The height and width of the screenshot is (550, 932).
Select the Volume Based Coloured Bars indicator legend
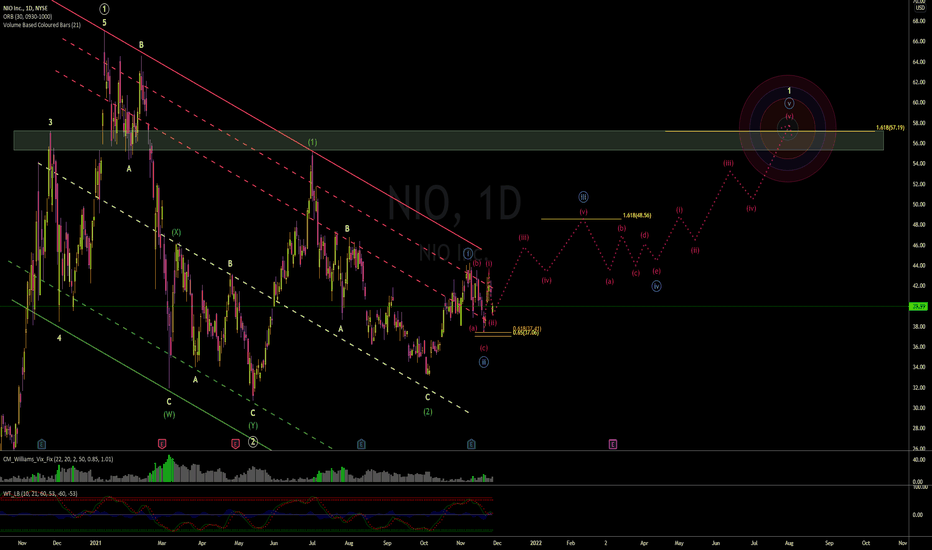pyautogui.click(x=42, y=25)
